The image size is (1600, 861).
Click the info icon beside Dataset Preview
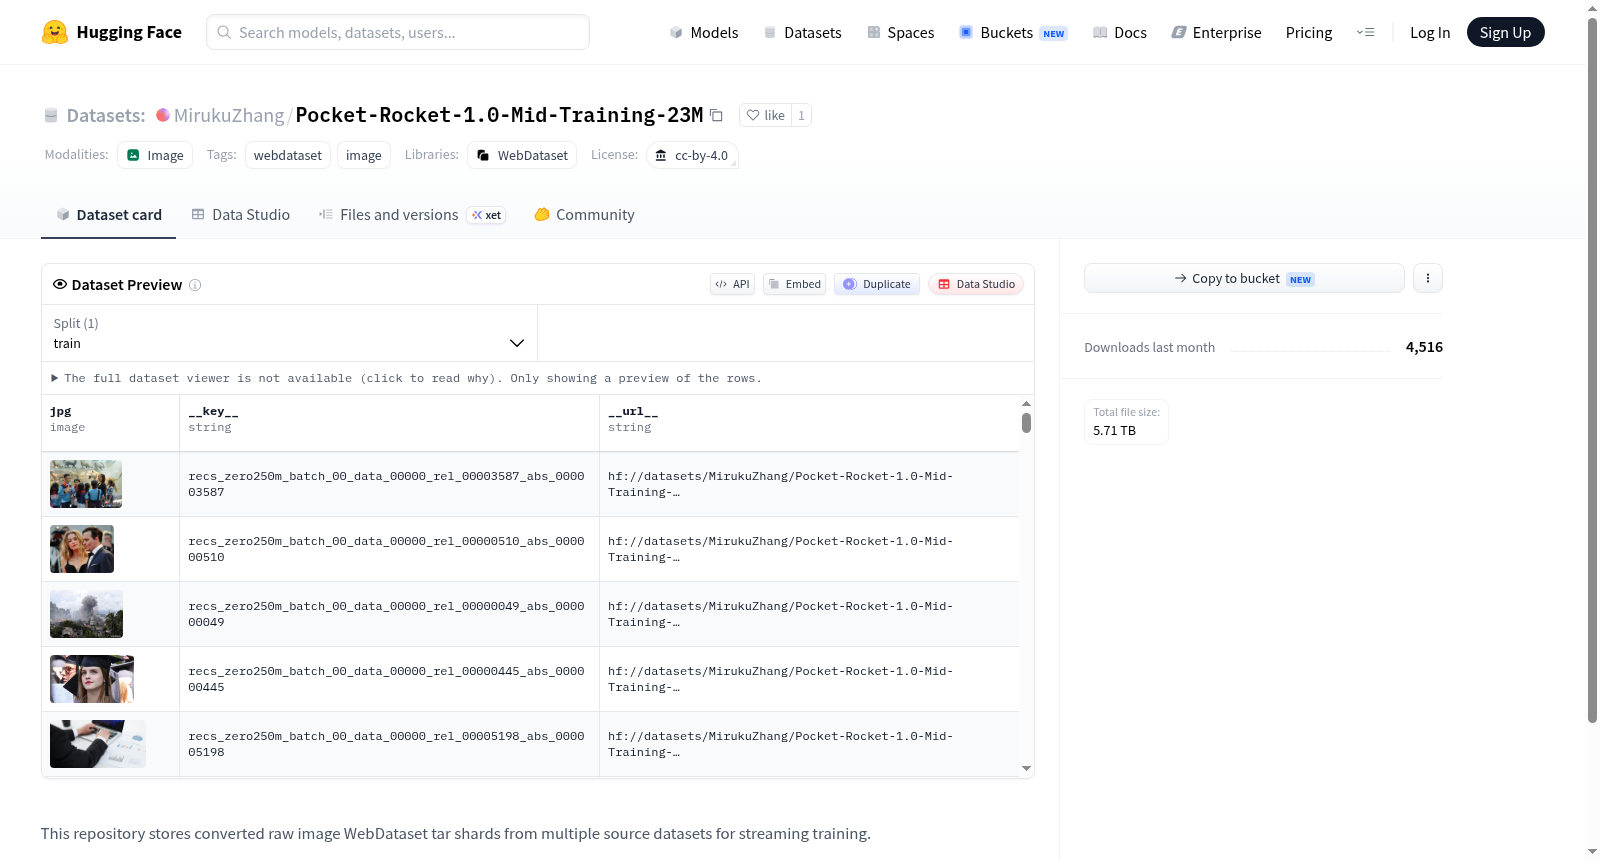point(195,285)
